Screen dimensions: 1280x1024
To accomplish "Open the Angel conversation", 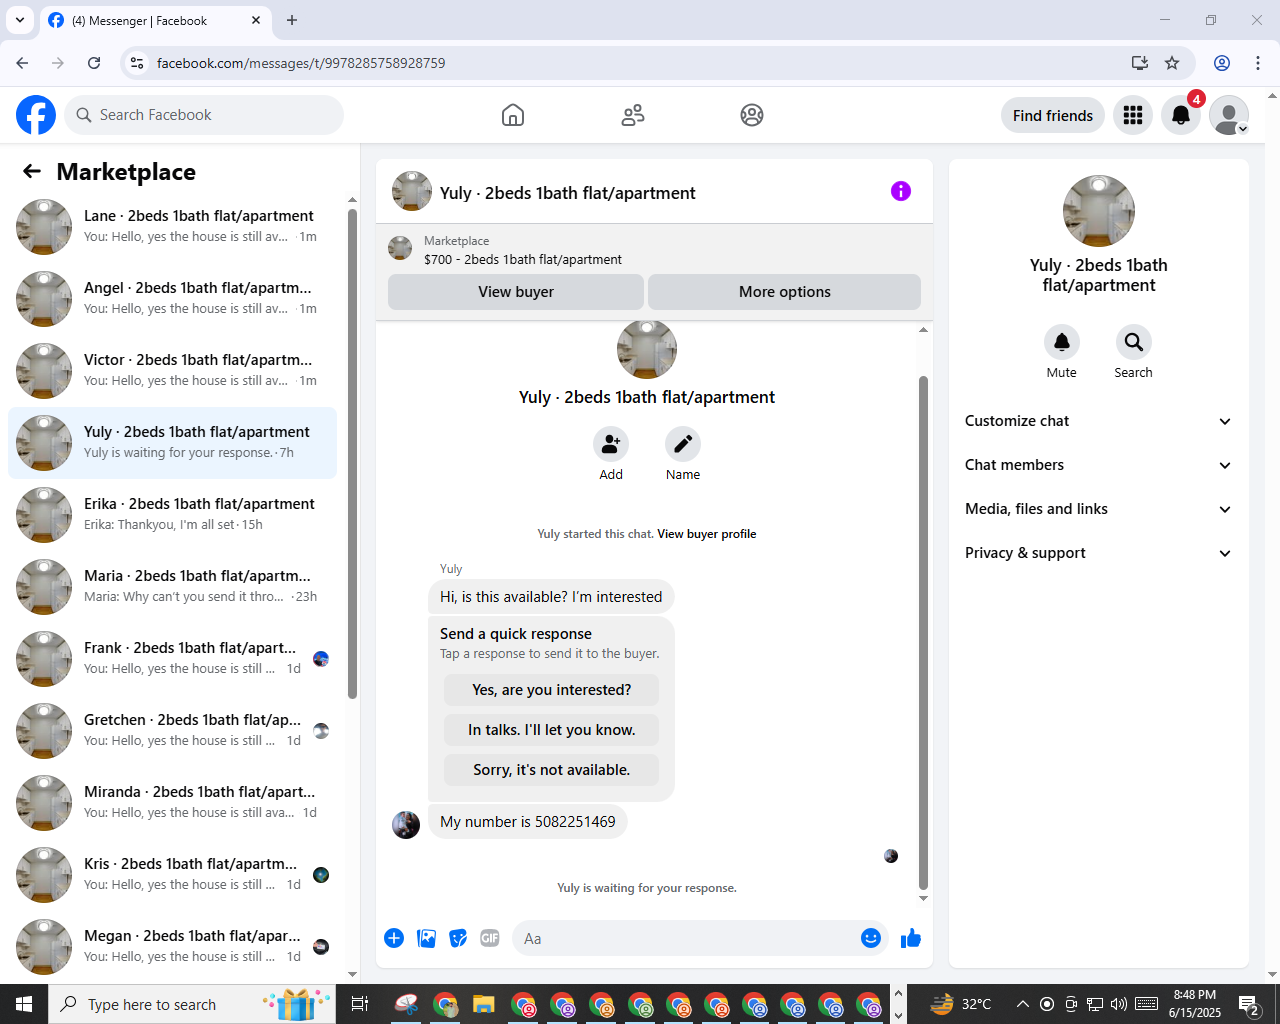I will [x=172, y=298].
